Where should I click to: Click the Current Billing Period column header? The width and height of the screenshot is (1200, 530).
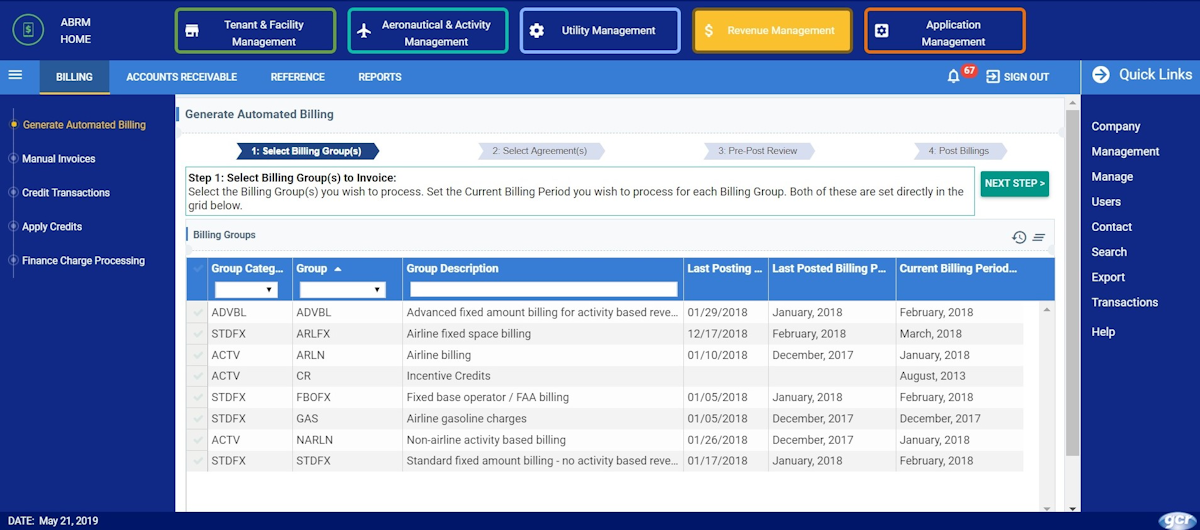[958, 269]
